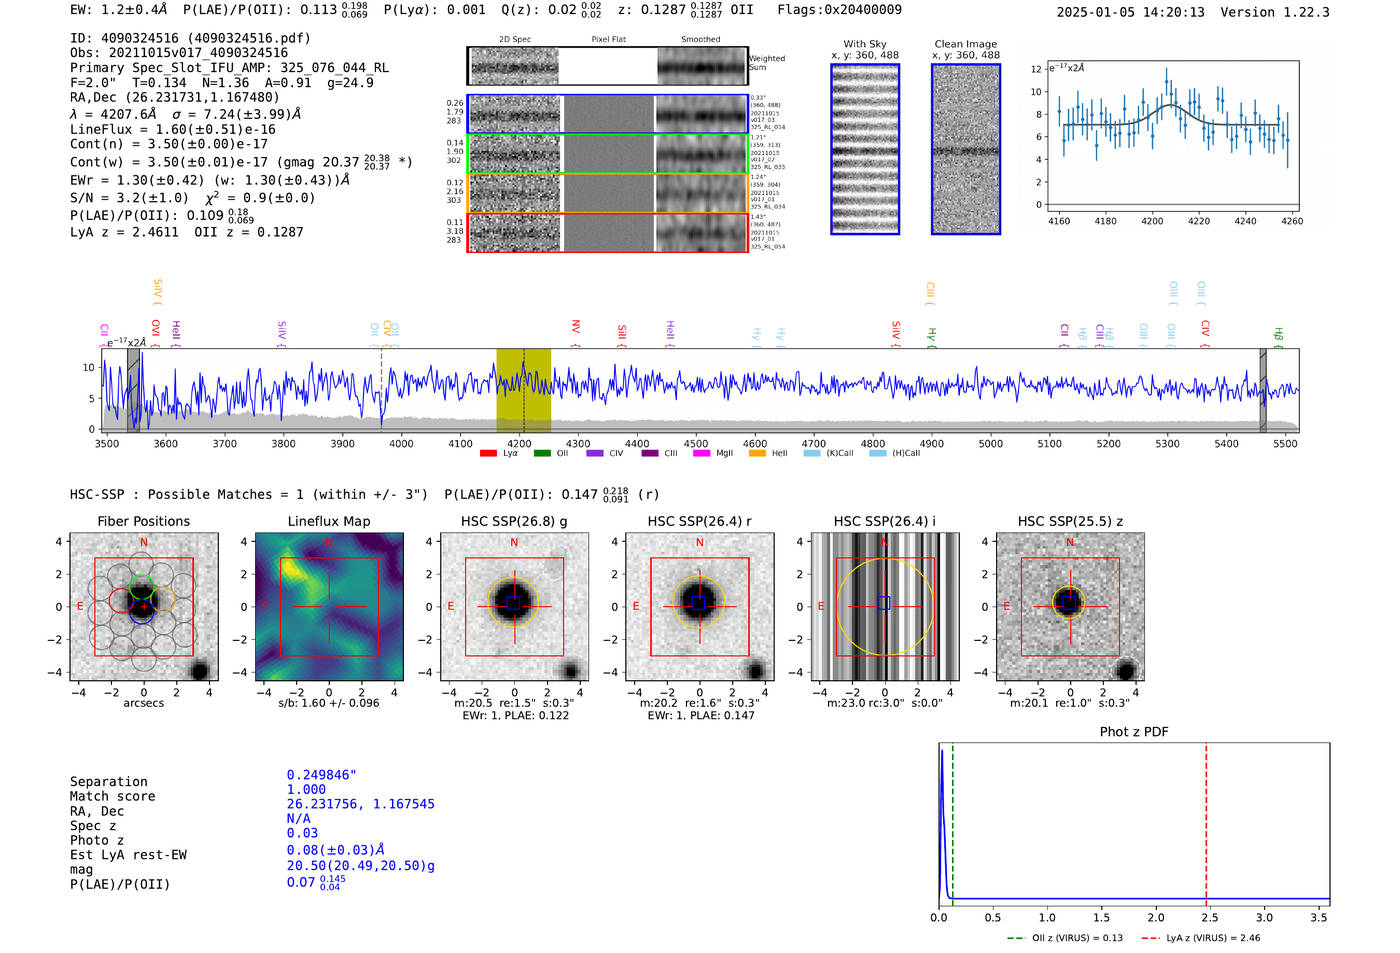Screen dimensions: 1400x953
Task: Select the OII z (VIRUS) = 0.13 legend entry
Action: point(1065,938)
